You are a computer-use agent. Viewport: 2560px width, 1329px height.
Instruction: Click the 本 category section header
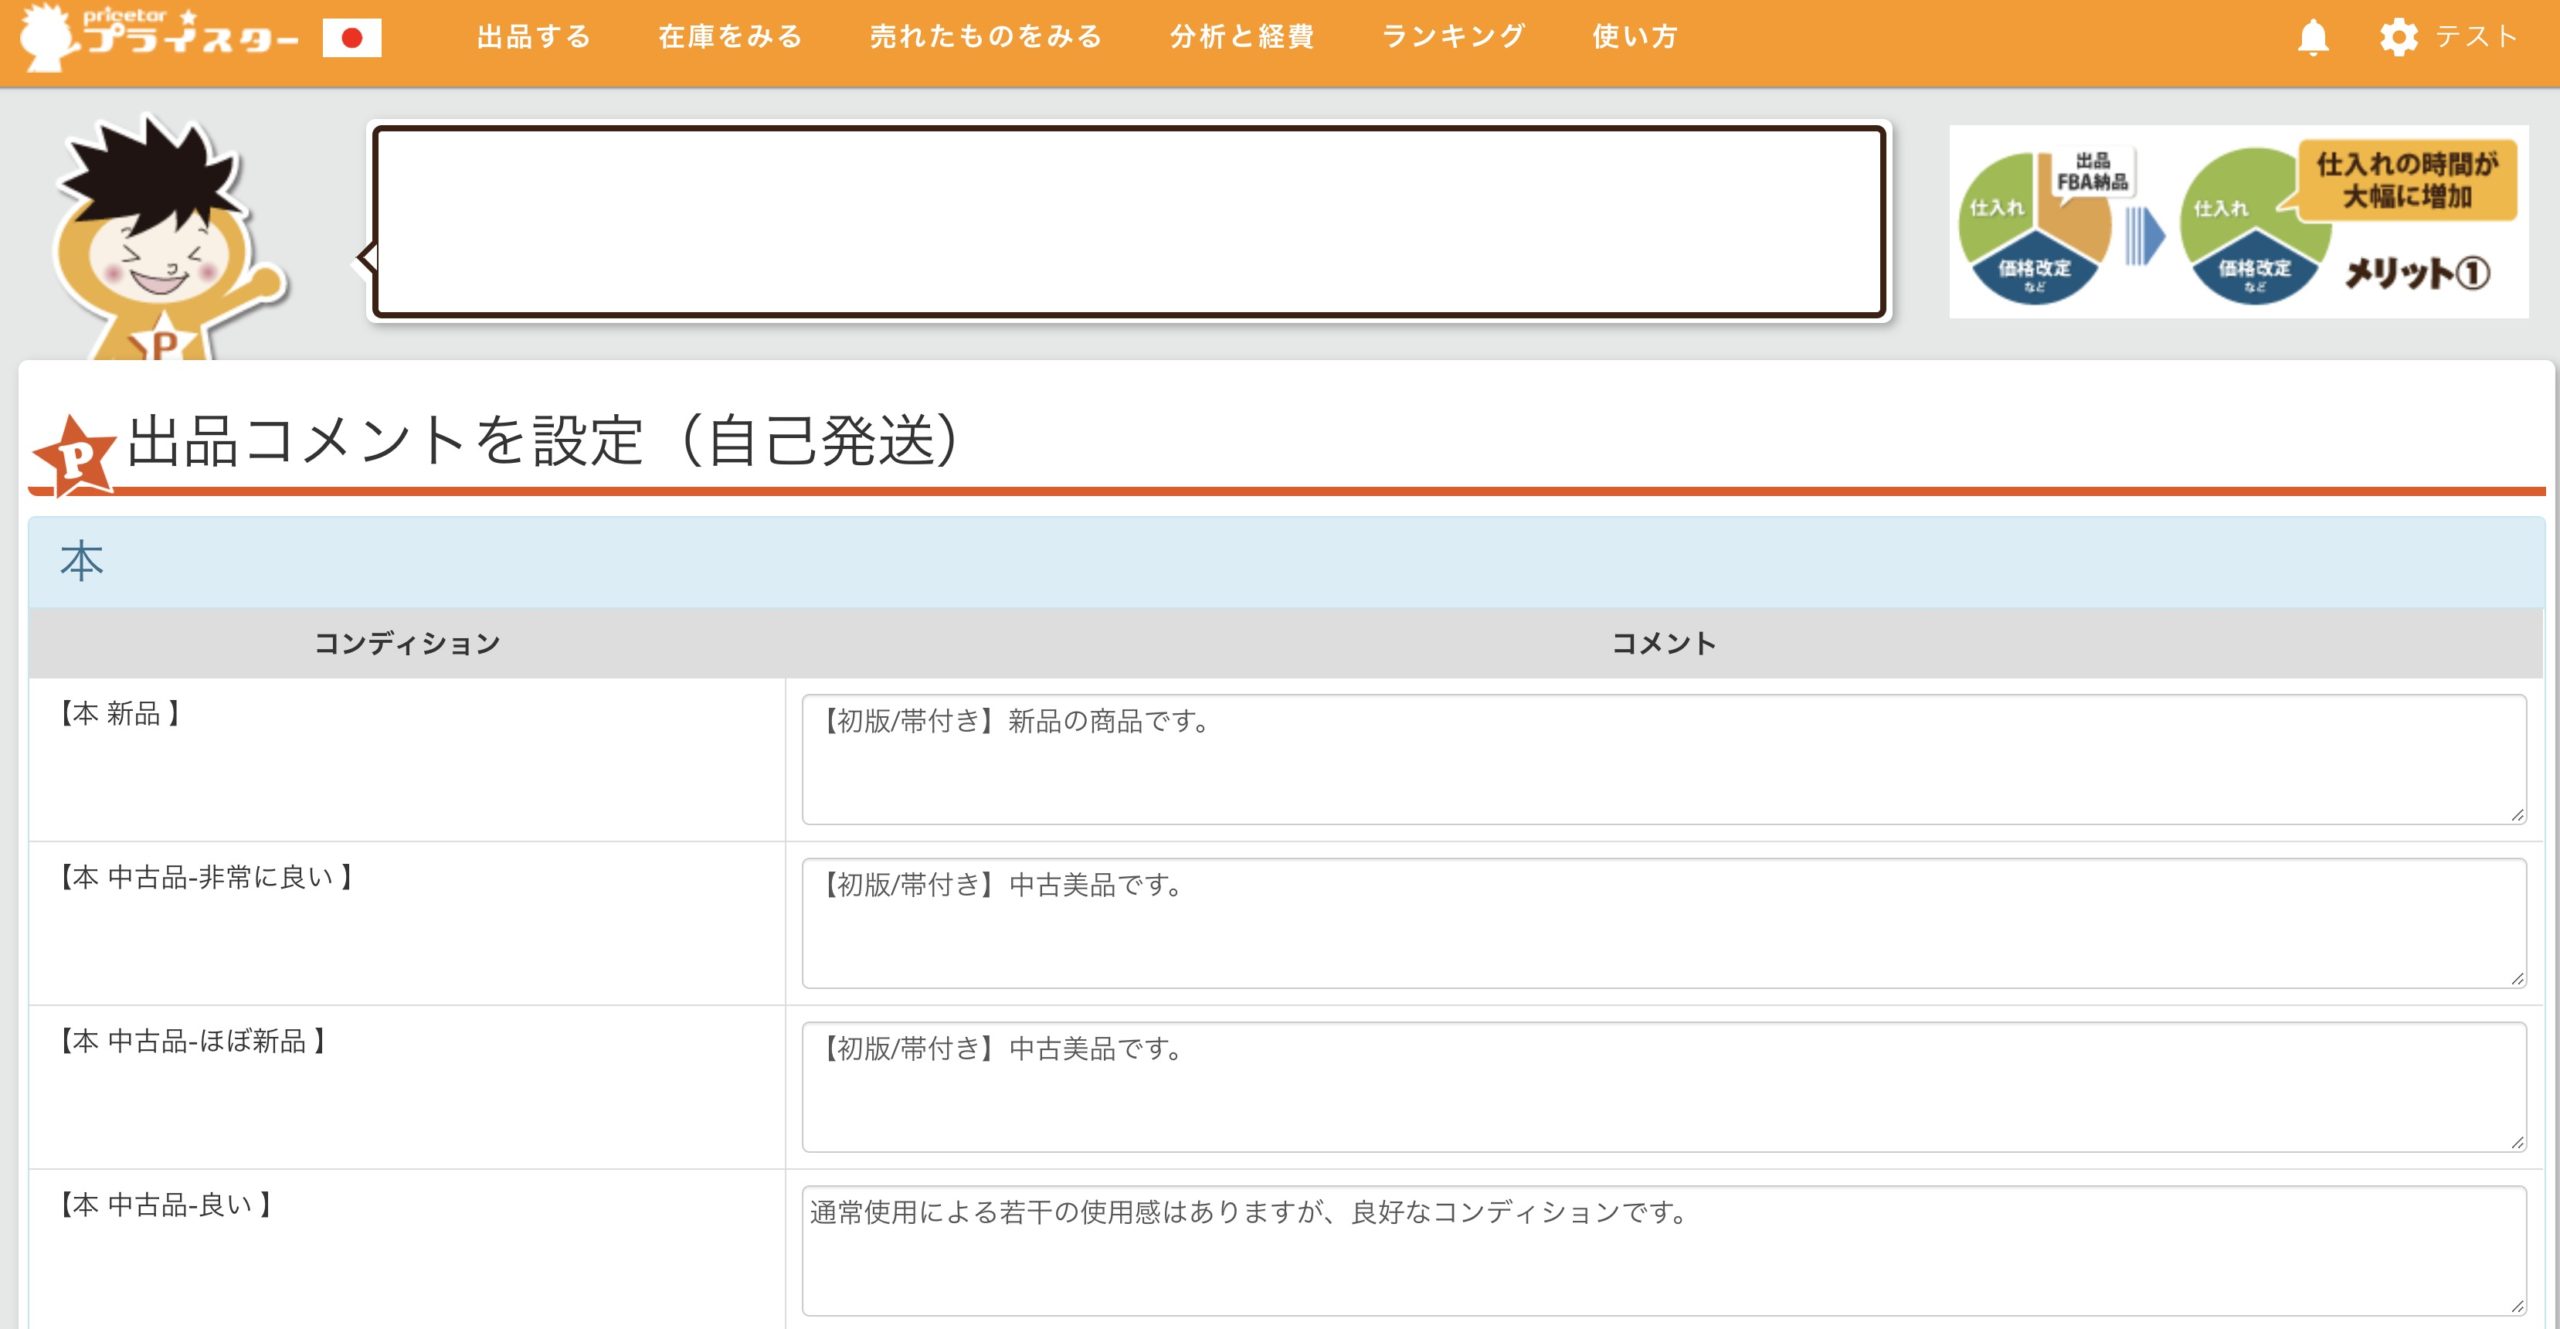click(1286, 562)
